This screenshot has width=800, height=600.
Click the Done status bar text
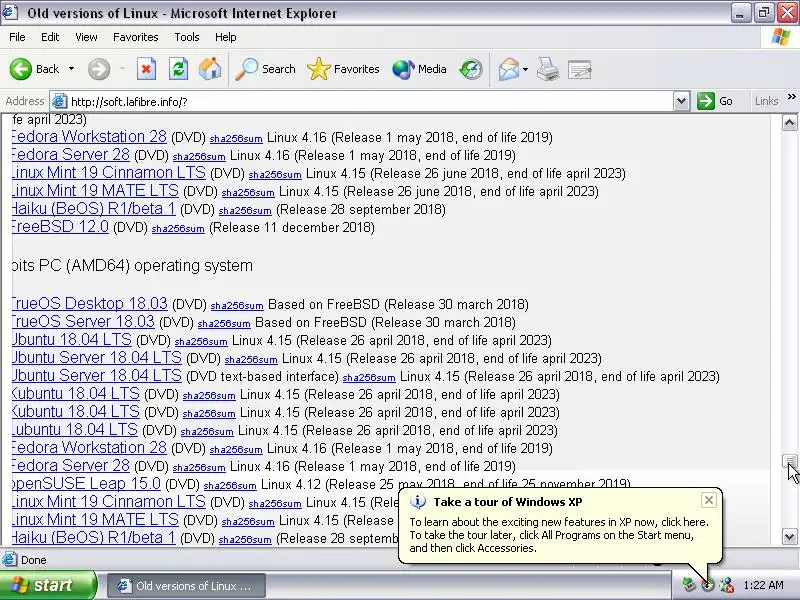[x=34, y=560]
